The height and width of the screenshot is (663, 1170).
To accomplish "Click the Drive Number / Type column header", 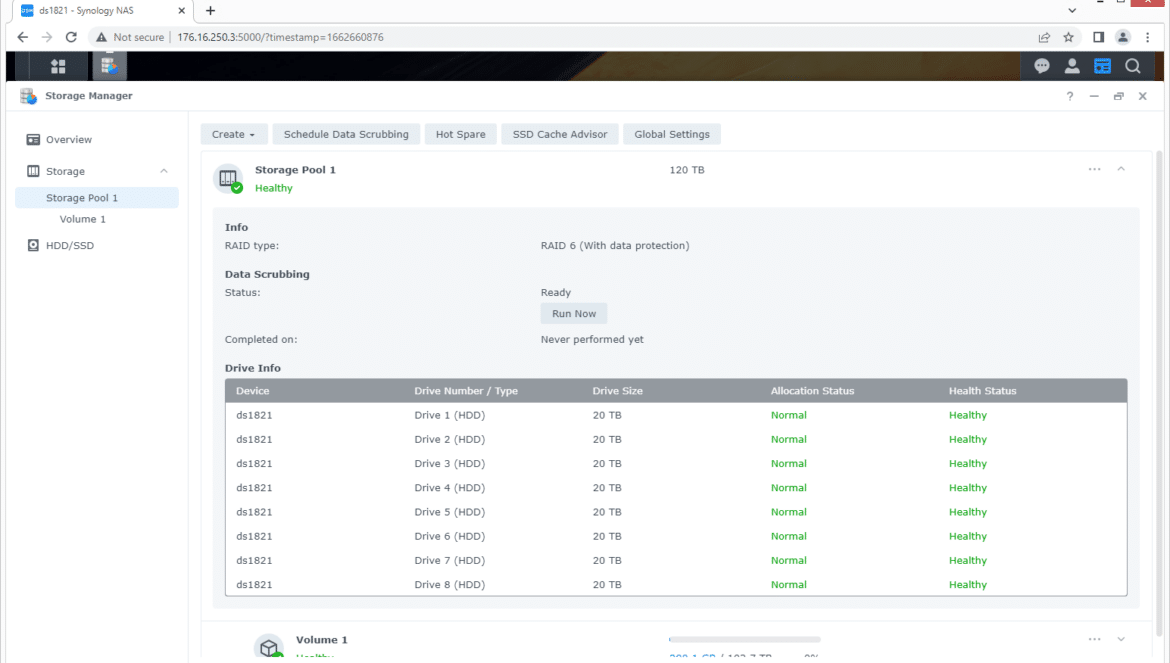I will 466,391.
